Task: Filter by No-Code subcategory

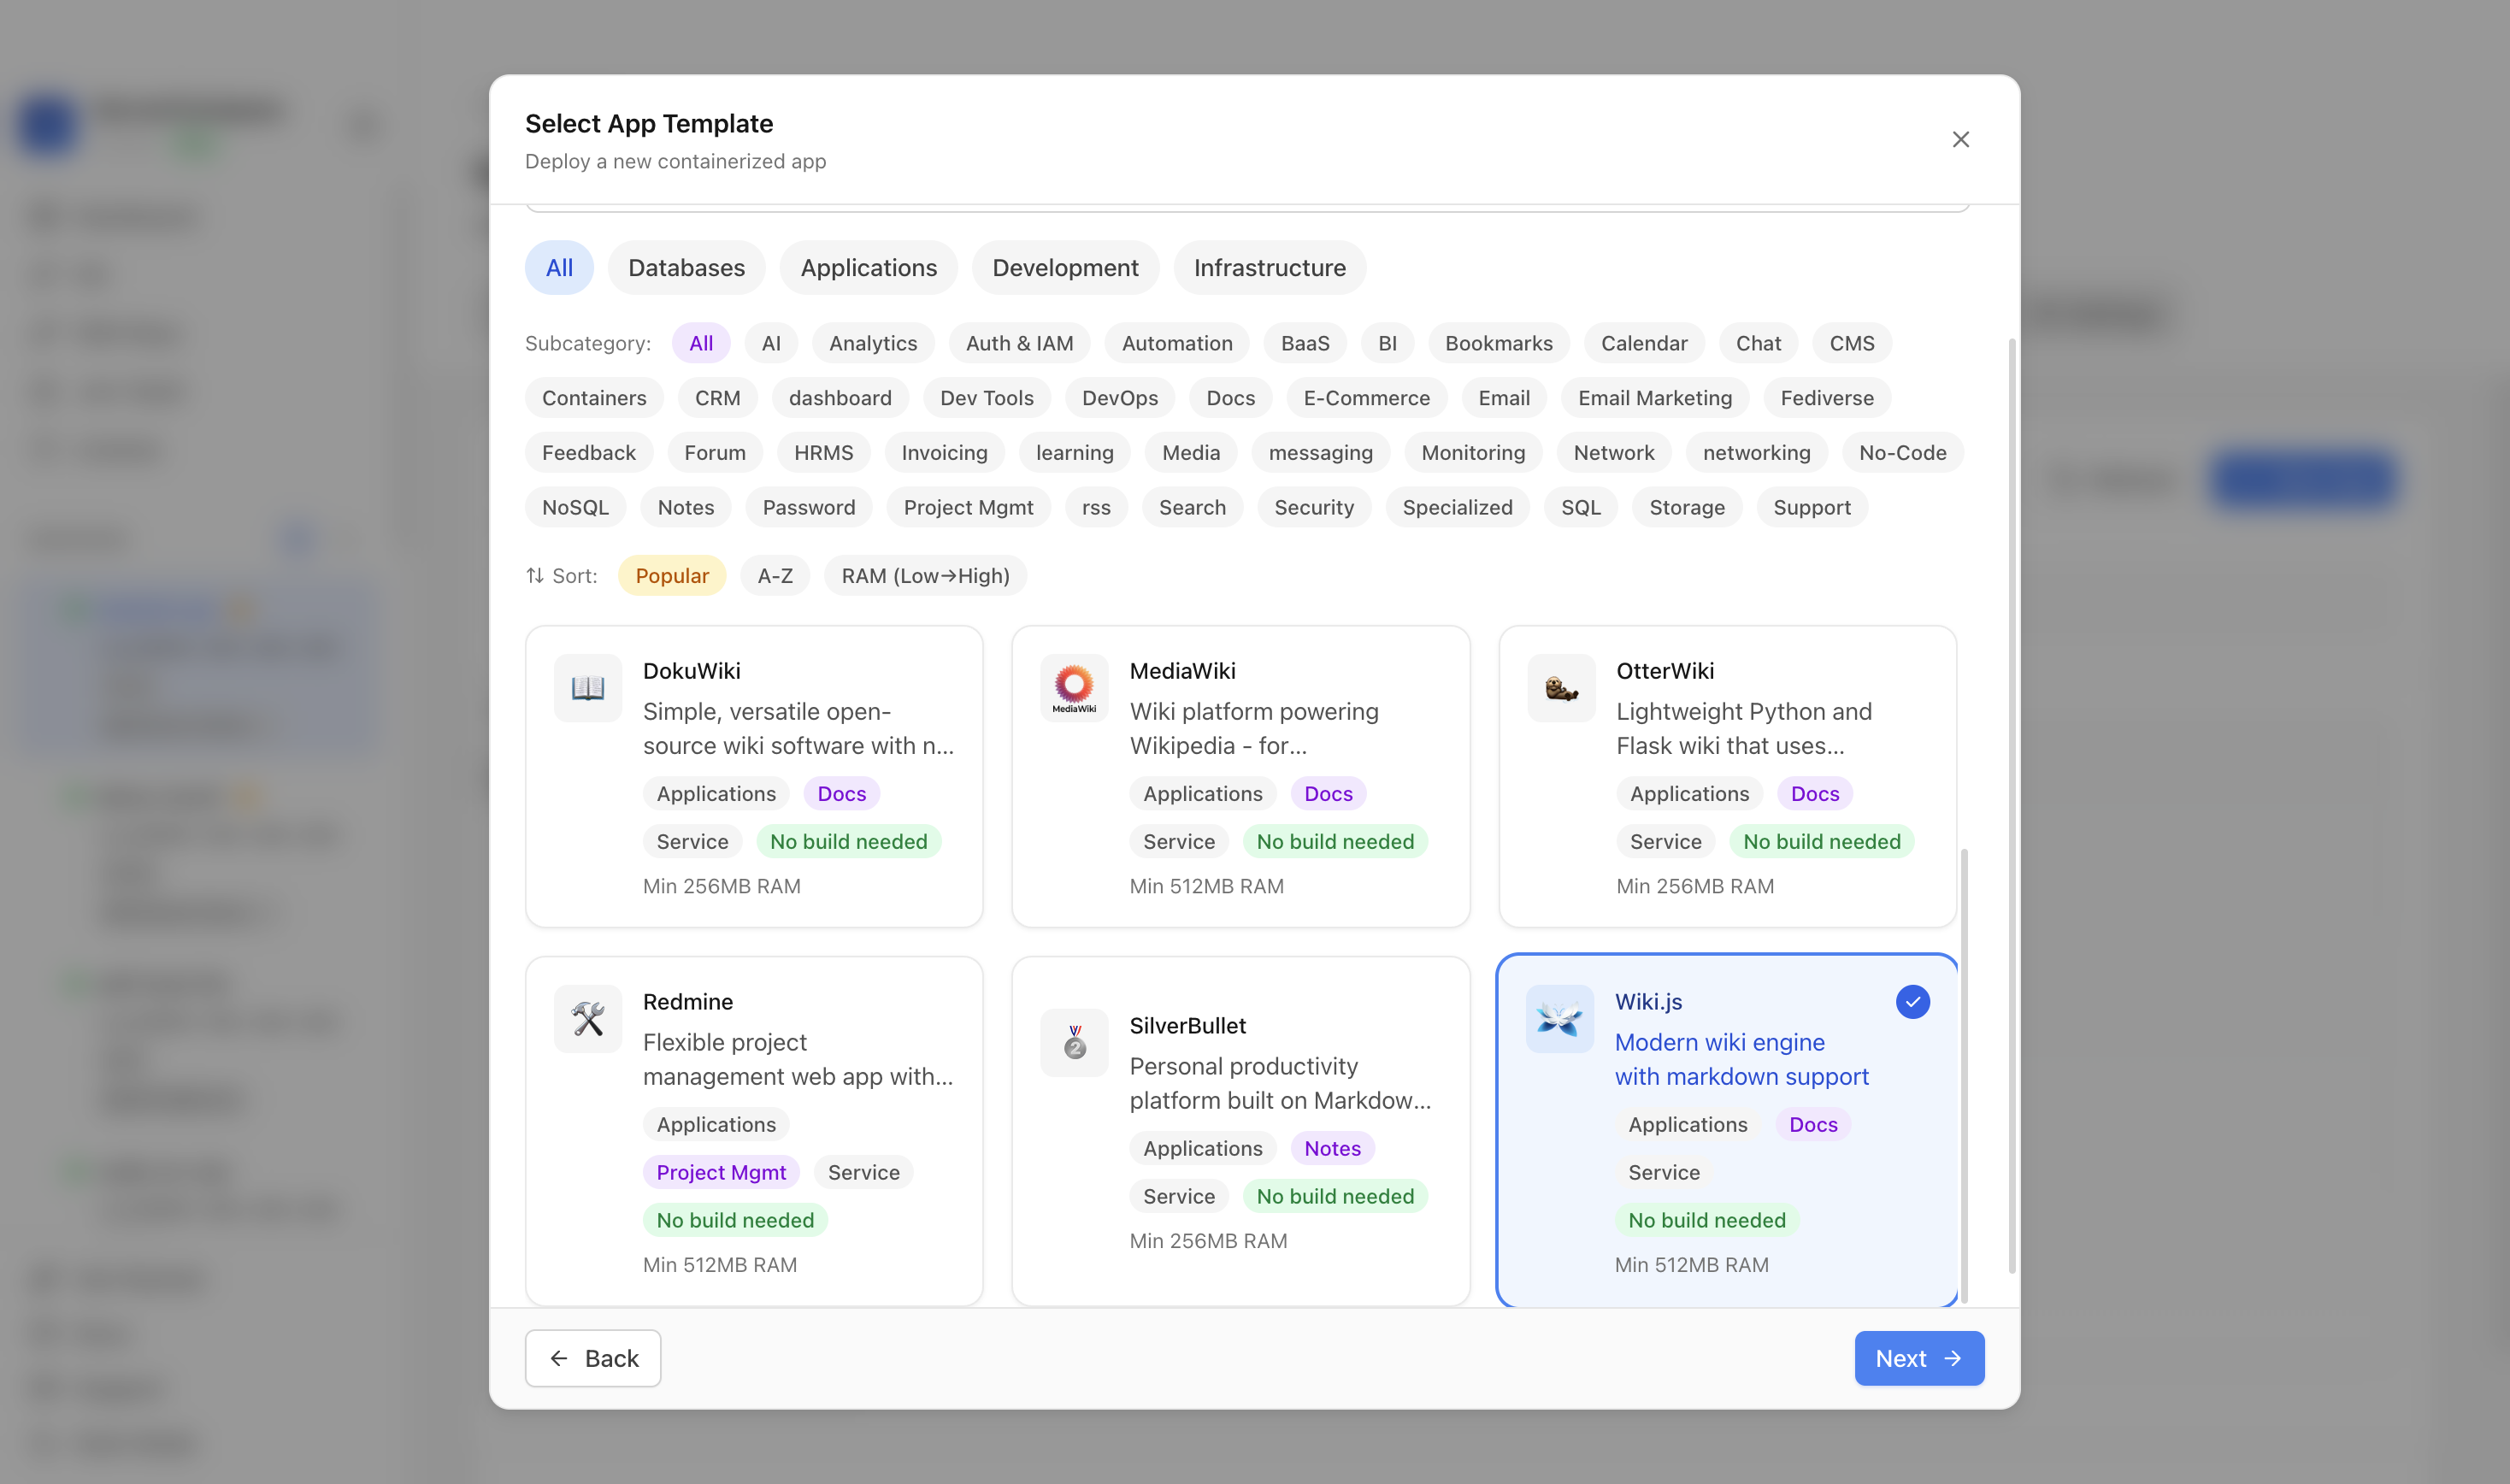Action: pyautogui.click(x=1902, y=453)
